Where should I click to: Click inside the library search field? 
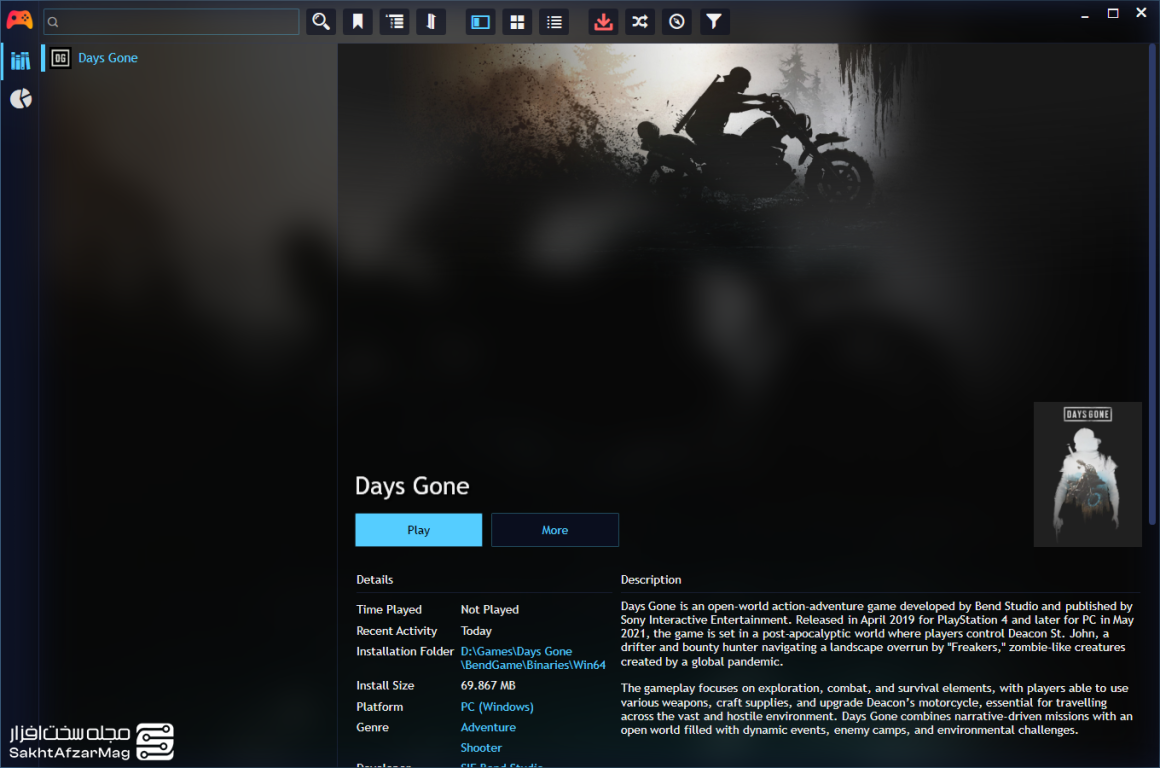coord(172,21)
